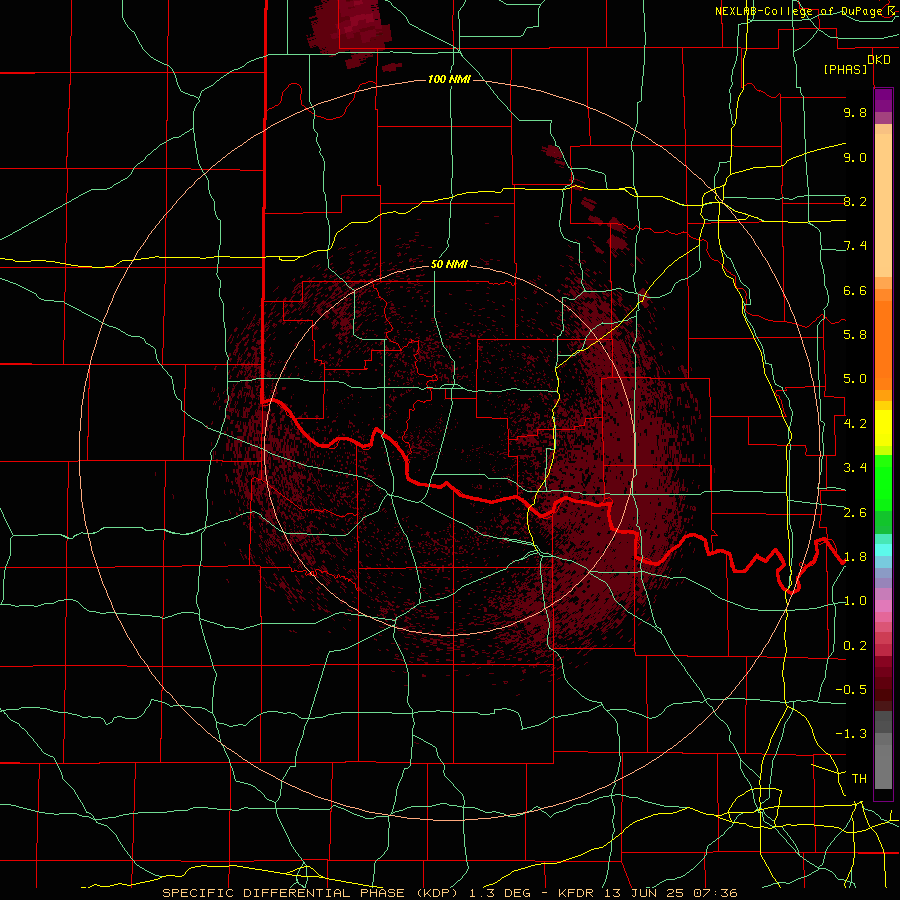Screen dimensions: 900x900
Task: Click the '100 NMI' range ring label
Action: pyautogui.click(x=449, y=79)
